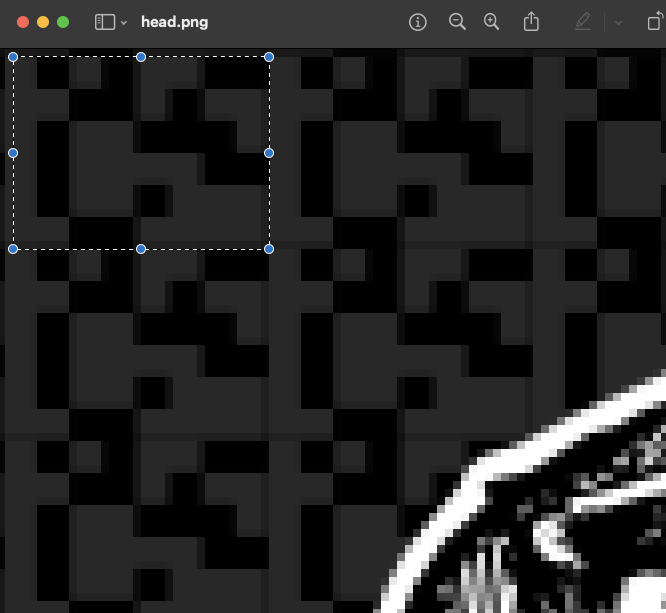Expand the sidebar view options chevron
Image resolution: width=666 pixels, height=613 pixels.
[x=124, y=23]
